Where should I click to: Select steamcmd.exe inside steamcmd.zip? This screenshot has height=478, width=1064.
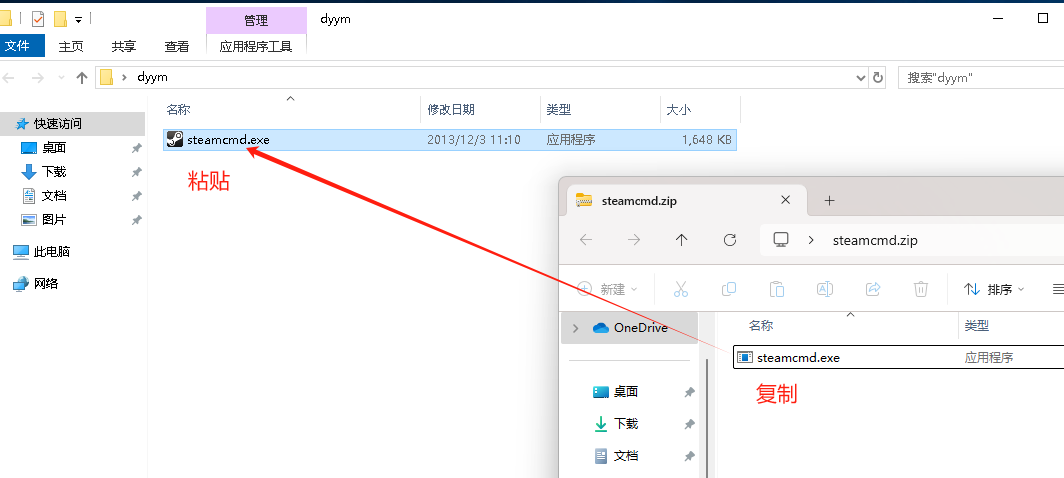898,357
